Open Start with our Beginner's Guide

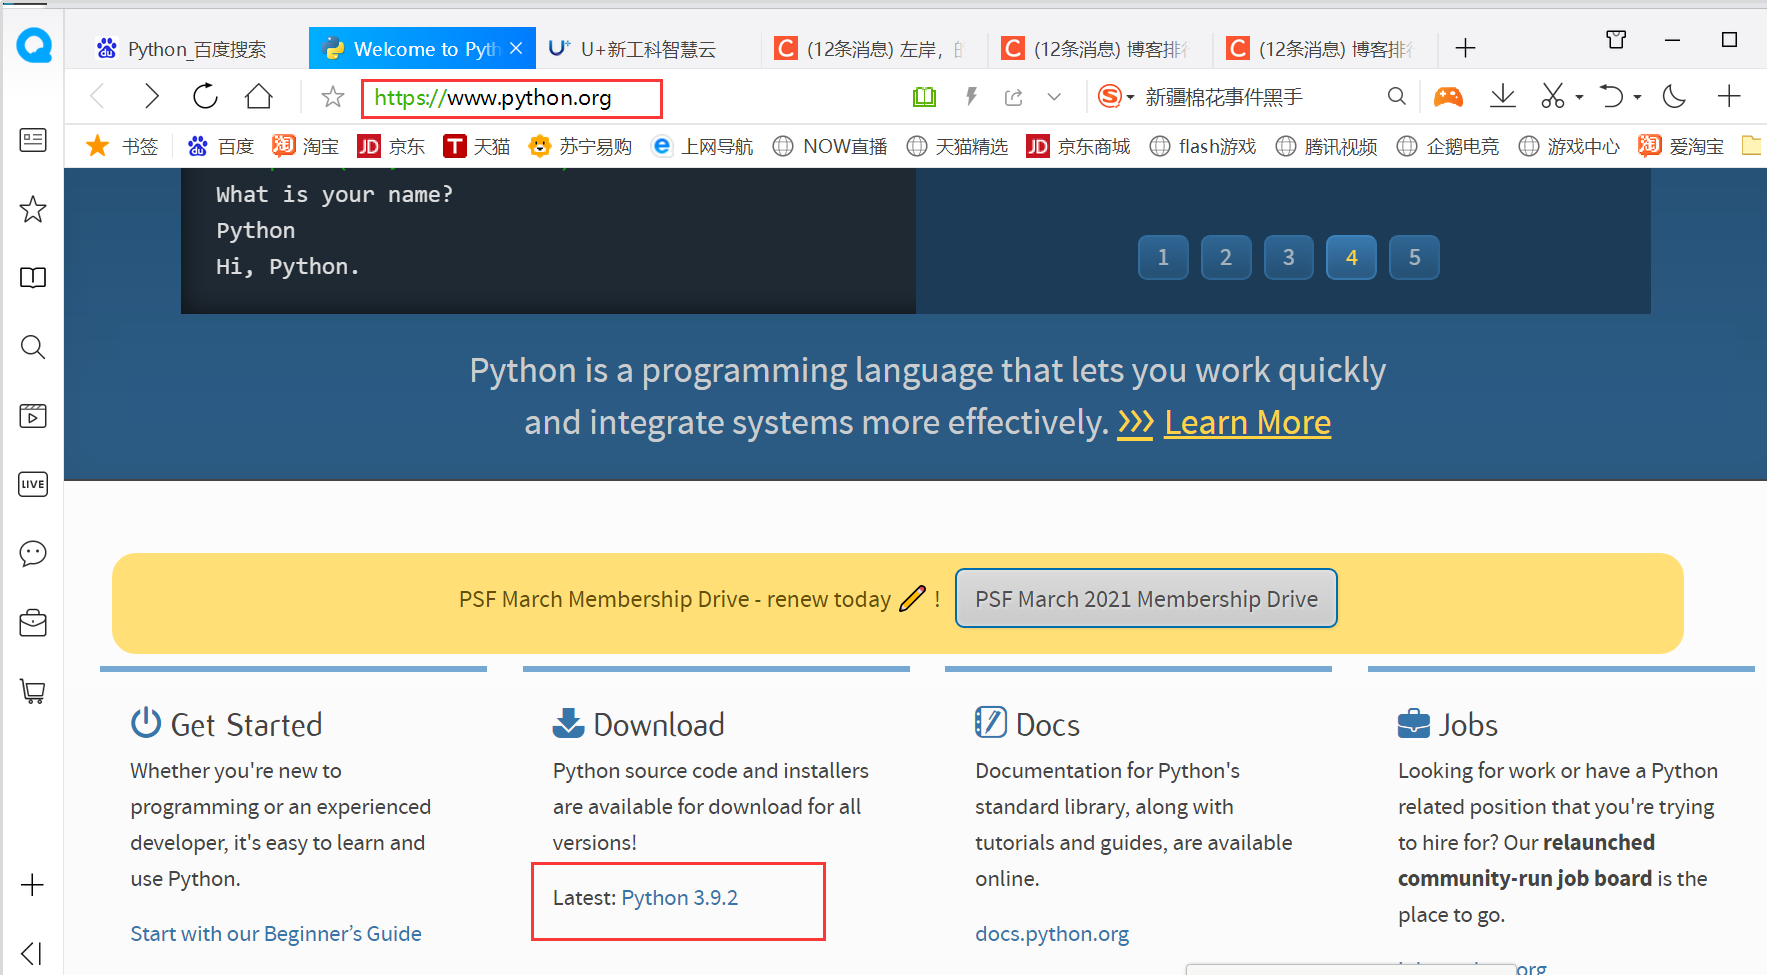[x=276, y=934]
